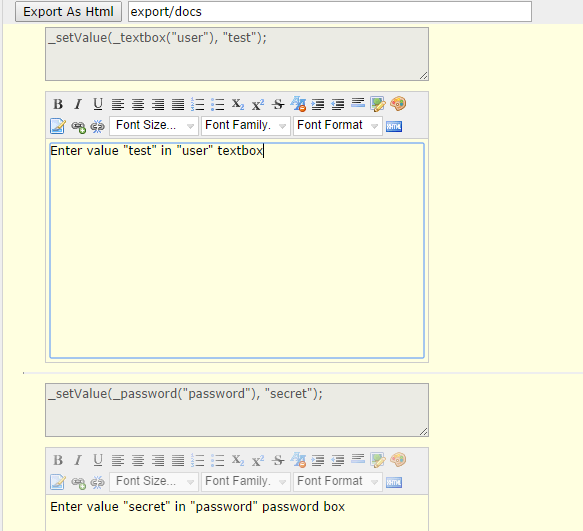Click add link icon in first editor

point(78,126)
